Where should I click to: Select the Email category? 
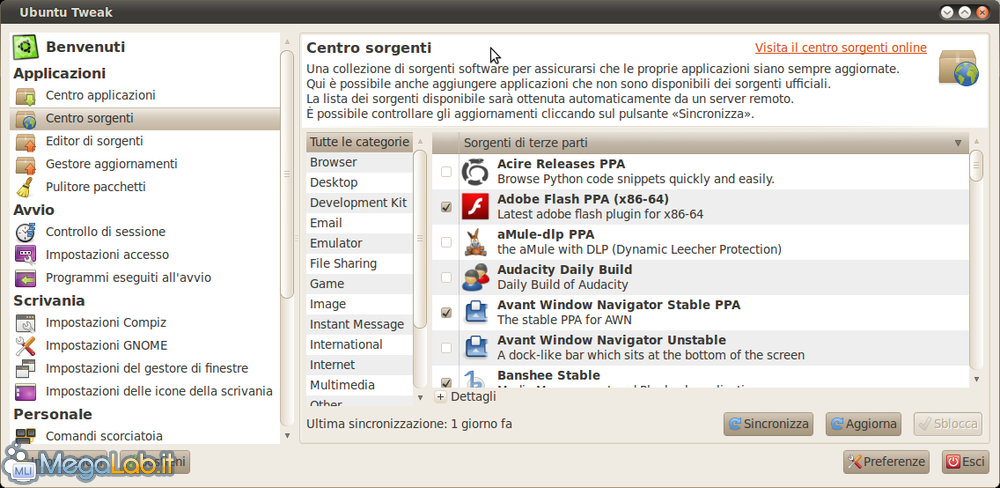359,223
